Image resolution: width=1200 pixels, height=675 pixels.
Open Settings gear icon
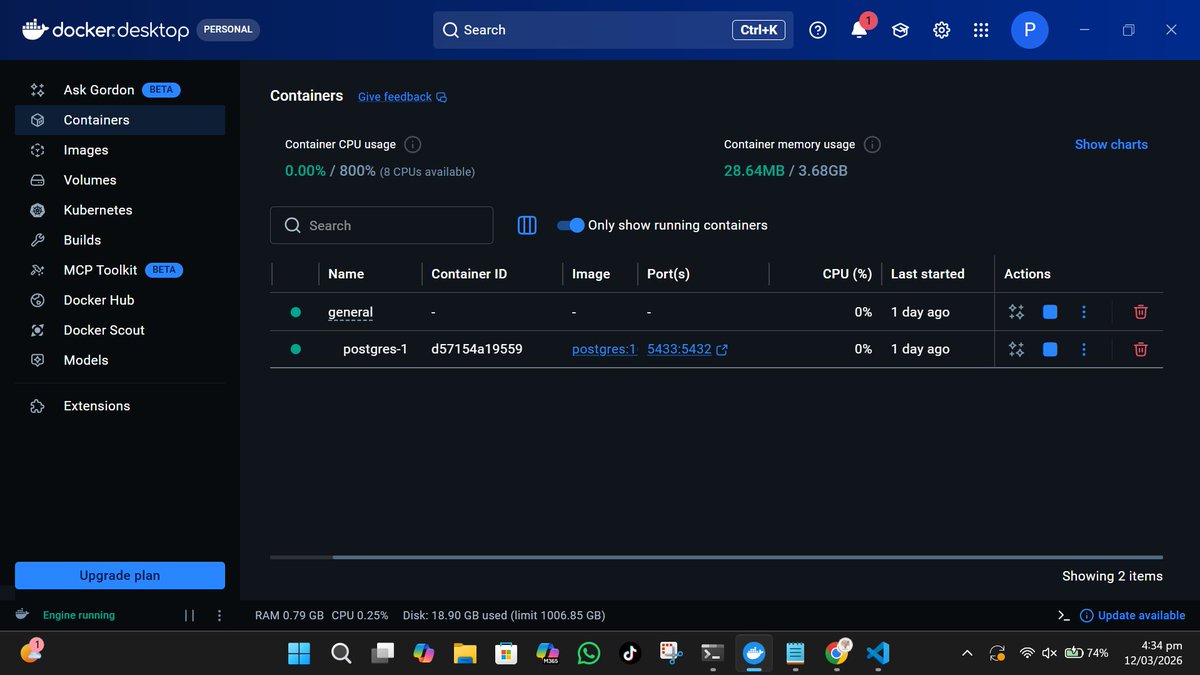coord(941,30)
